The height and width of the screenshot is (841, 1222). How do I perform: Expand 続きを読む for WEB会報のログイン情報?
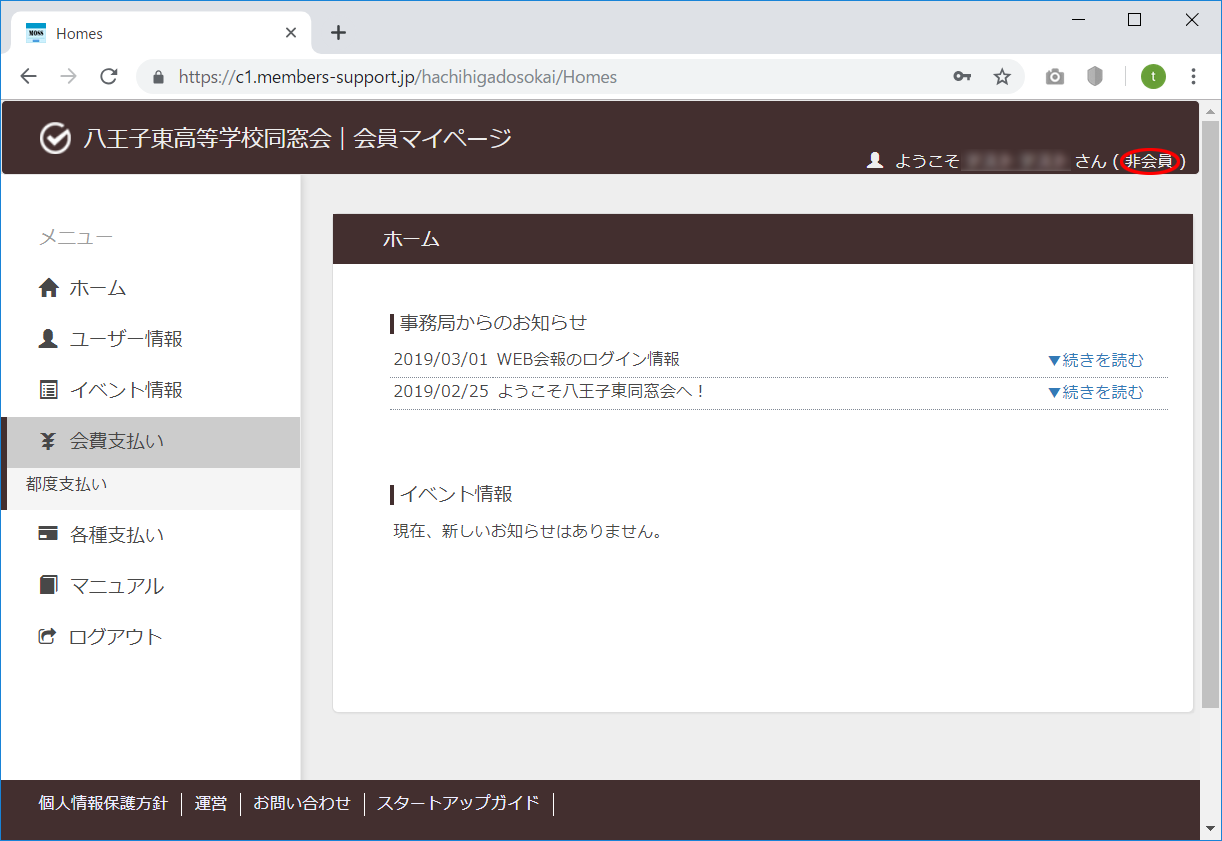coord(1095,360)
